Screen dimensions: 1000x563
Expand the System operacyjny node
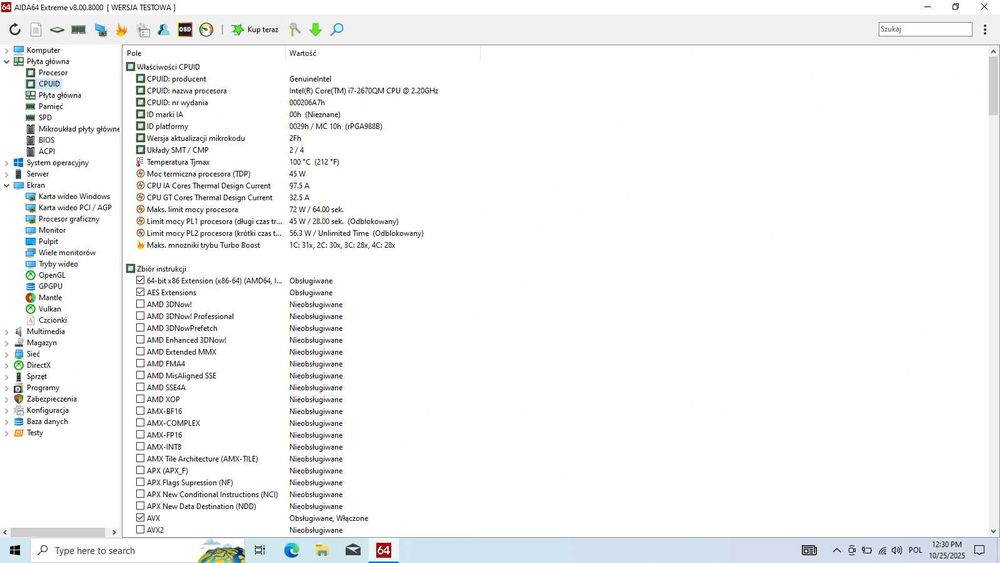pos(6,163)
